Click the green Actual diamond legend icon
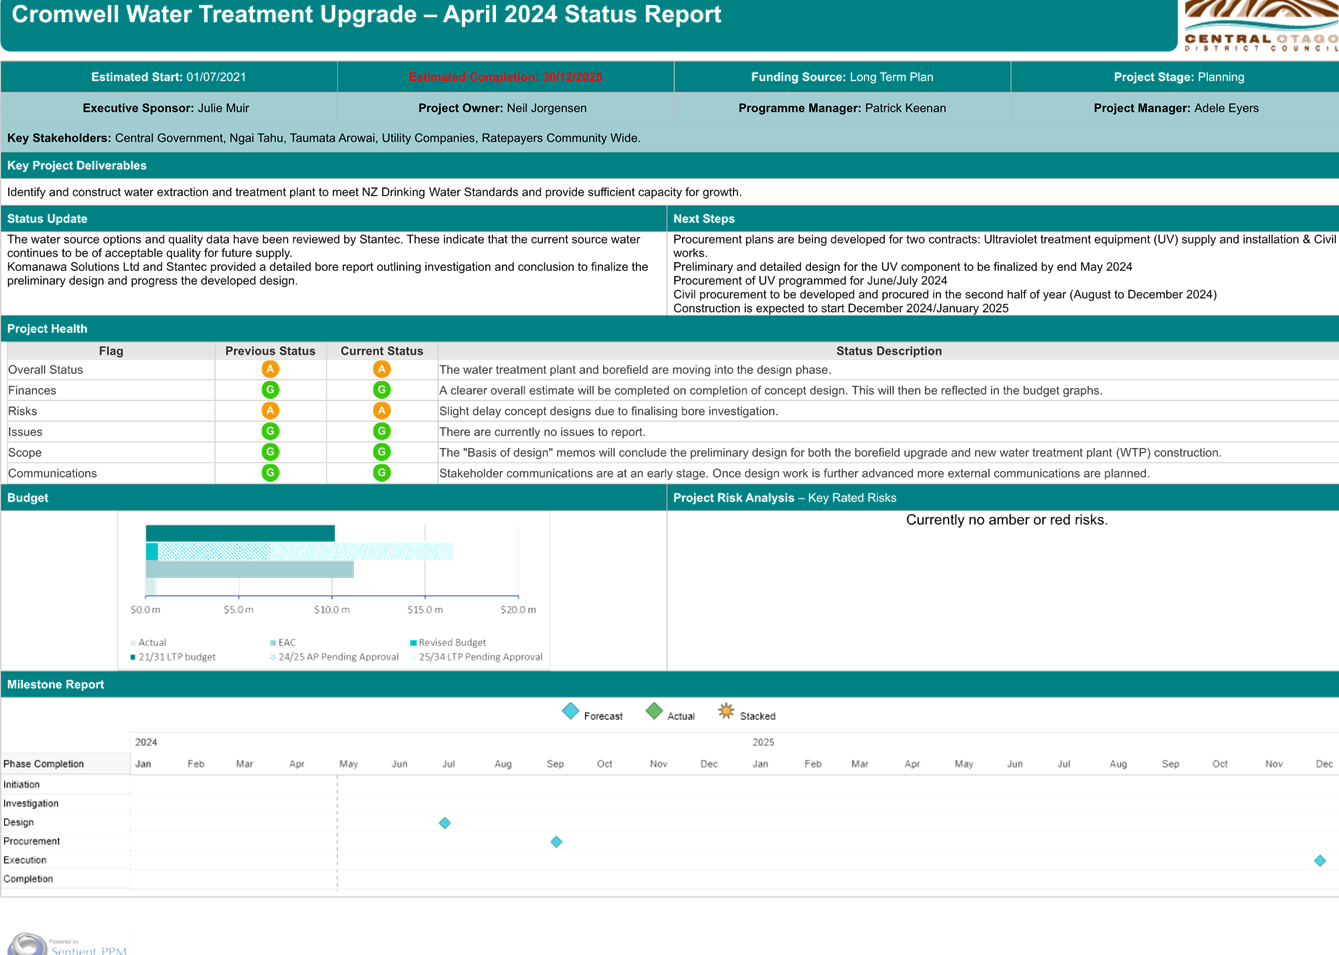 [x=654, y=711]
